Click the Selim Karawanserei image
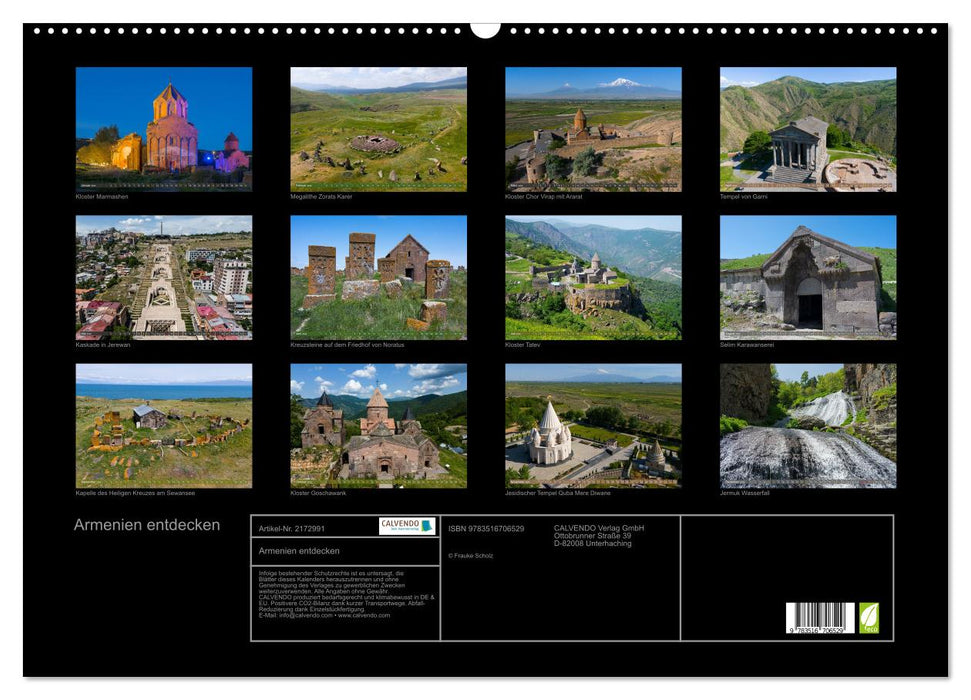 pyautogui.click(x=810, y=276)
